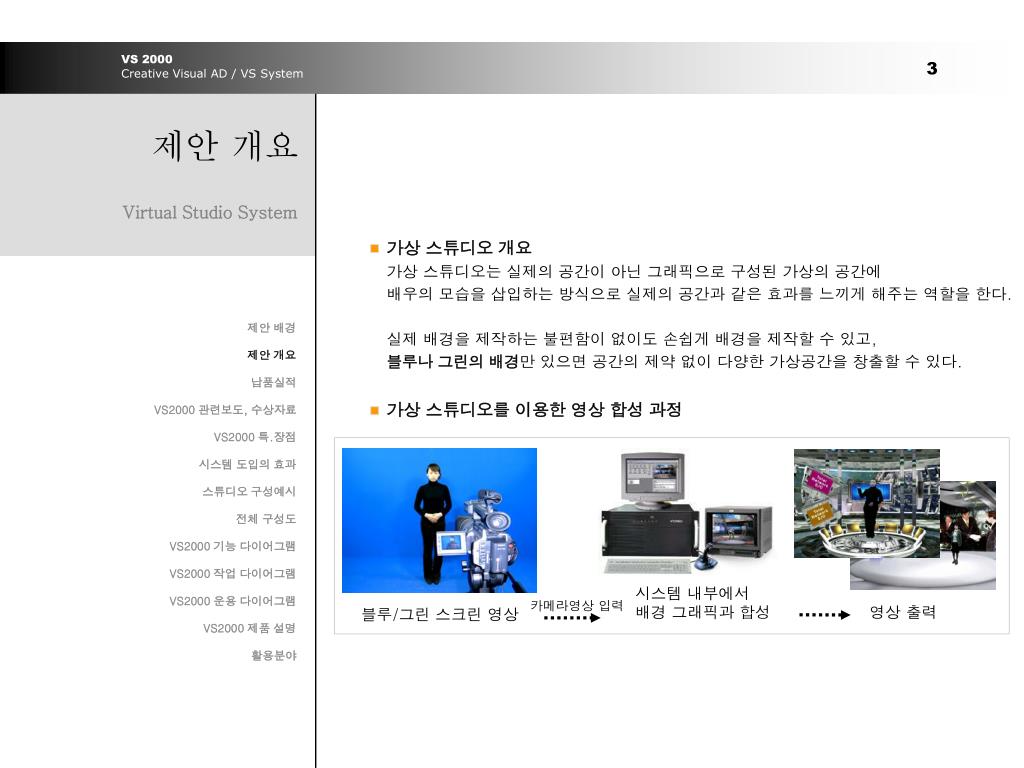The height and width of the screenshot is (768, 1024).
Task: Select 스튜디오 구성예시 in the sidebar
Action: pyautogui.click(x=249, y=491)
